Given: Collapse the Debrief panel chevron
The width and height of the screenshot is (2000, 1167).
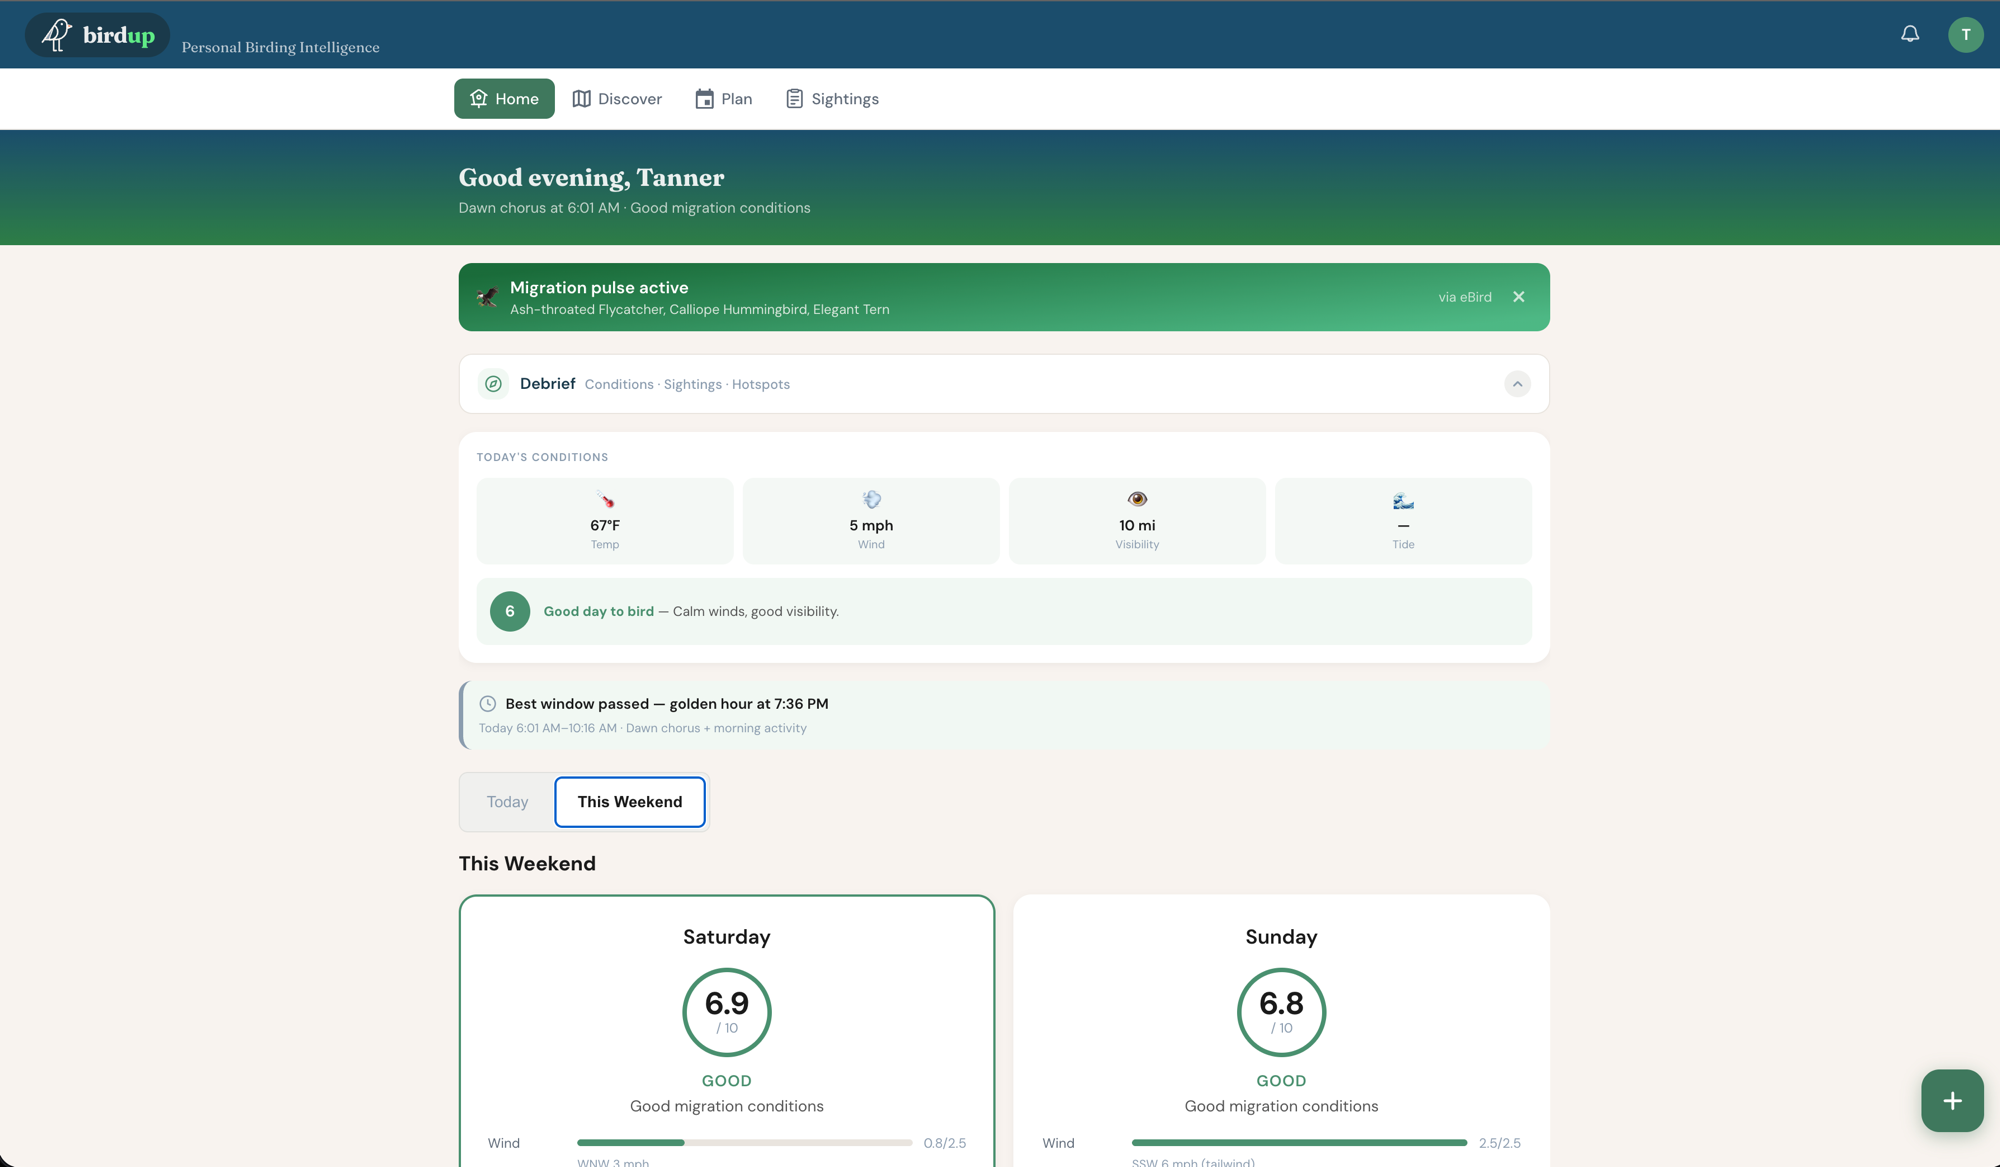Looking at the screenshot, I should 1517,383.
